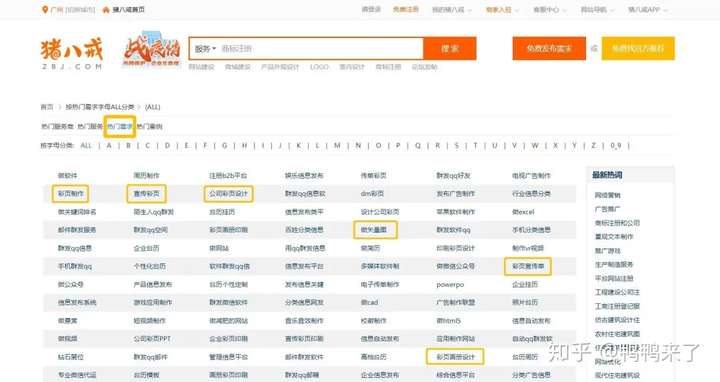Image resolution: width=720 pixels, height=382 pixels.
Task: Expand the 客服中心 dropdown
Action: tap(550, 10)
